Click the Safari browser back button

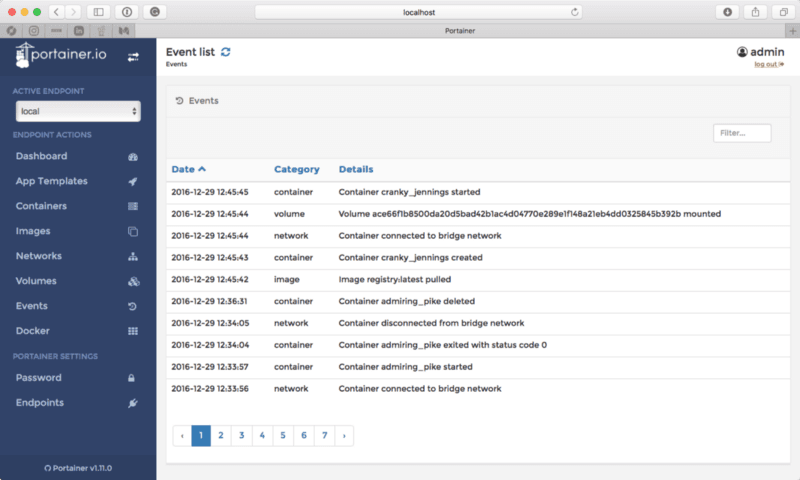(56, 12)
